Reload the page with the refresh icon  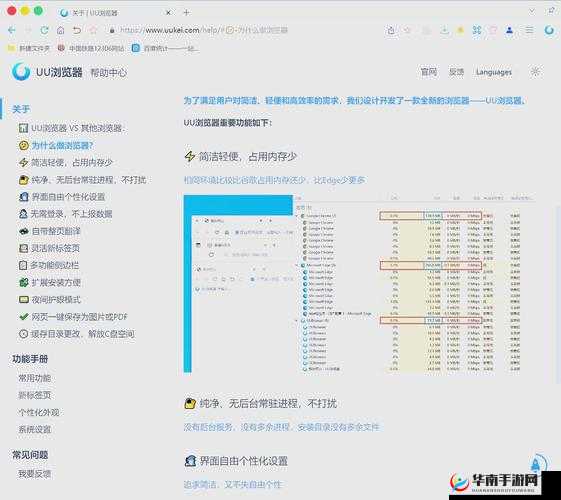[x=44, y=30]
